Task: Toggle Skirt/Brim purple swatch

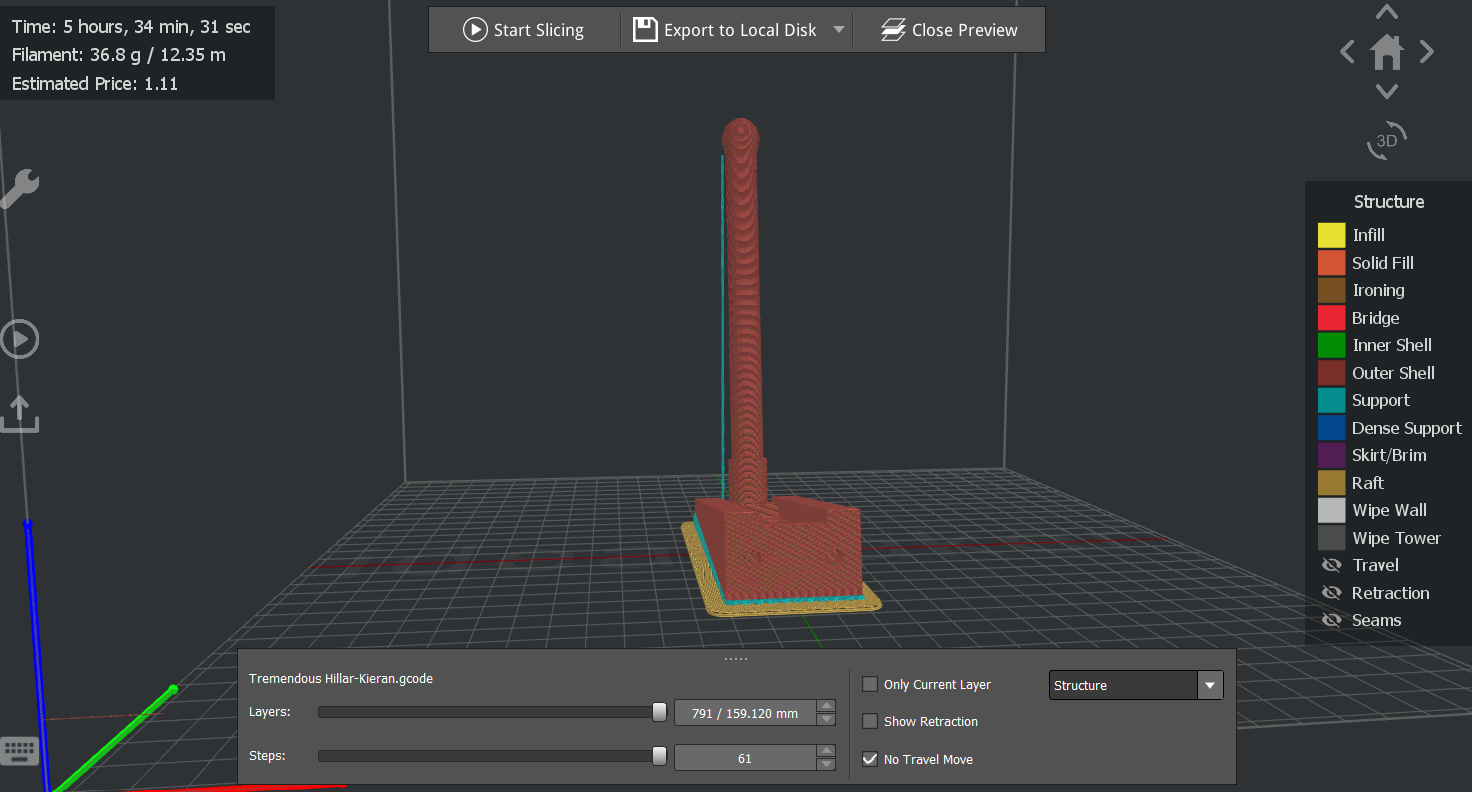Action: pos(1331,455)
